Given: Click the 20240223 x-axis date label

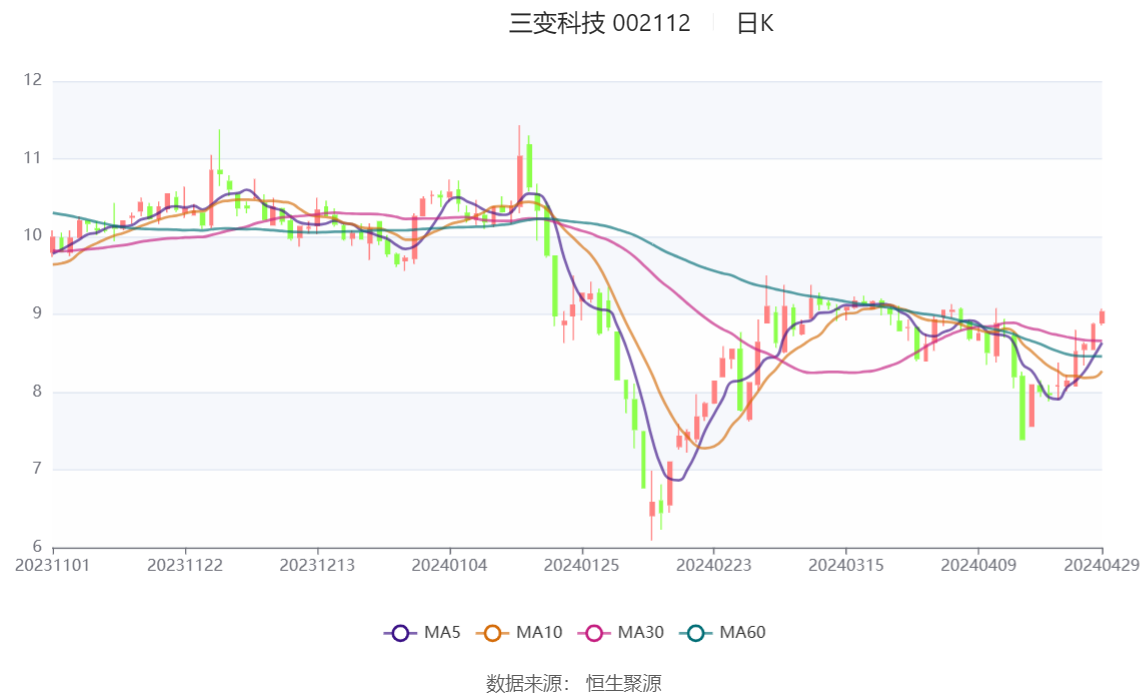Looking at the screenshot, I should tap(714, 565).
